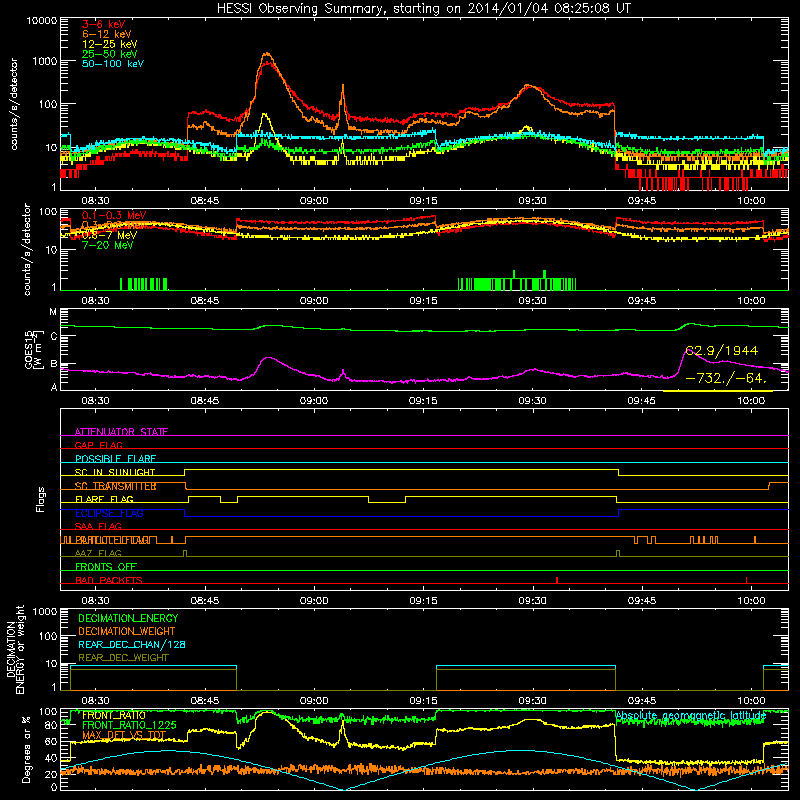Click the HESSI Observing Summary title text
Viewport: 800px width, 800px height.
coord(423,9)
